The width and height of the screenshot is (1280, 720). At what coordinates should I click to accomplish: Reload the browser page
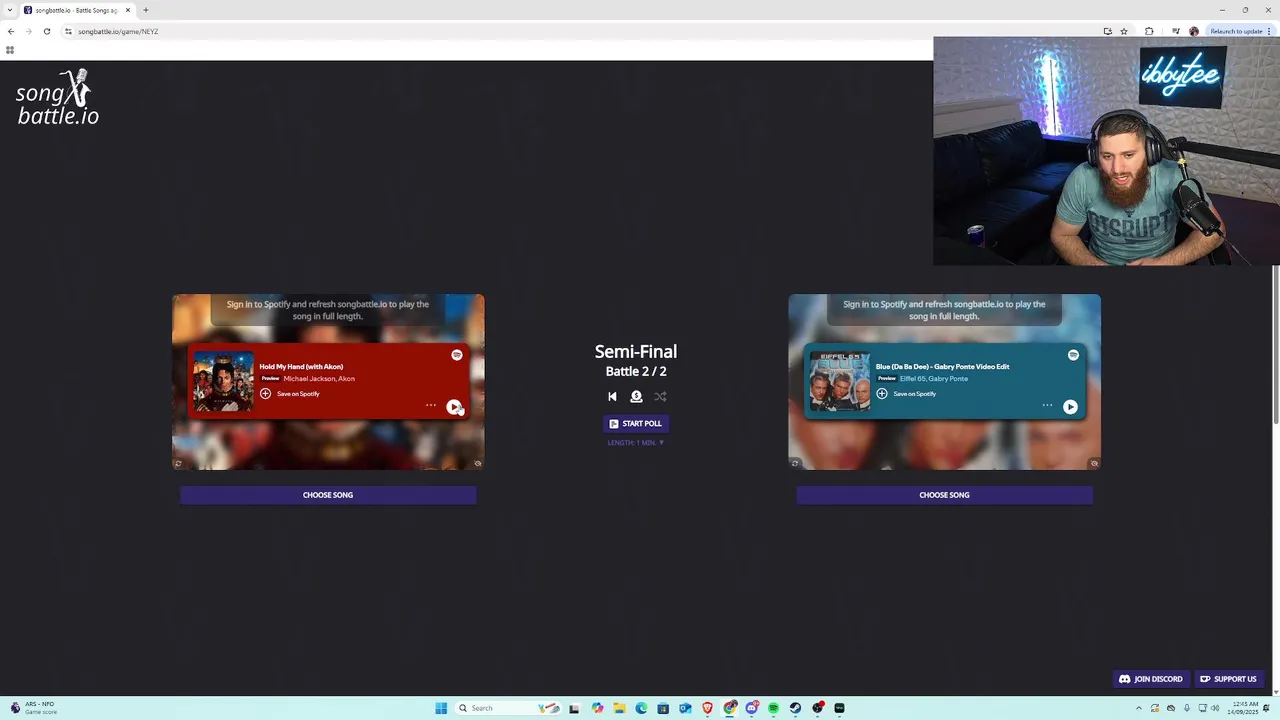pyautogui.click(x=46, y=31)
